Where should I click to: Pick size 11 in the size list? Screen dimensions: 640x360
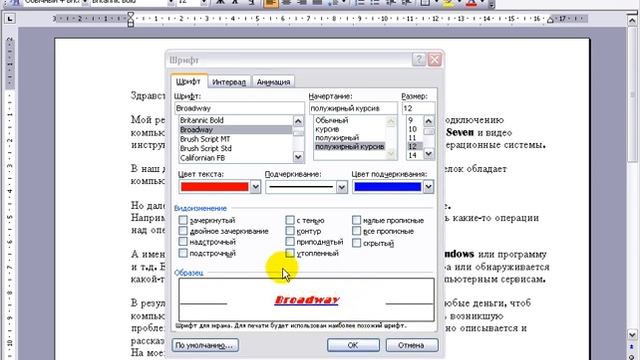pos(414,138)
